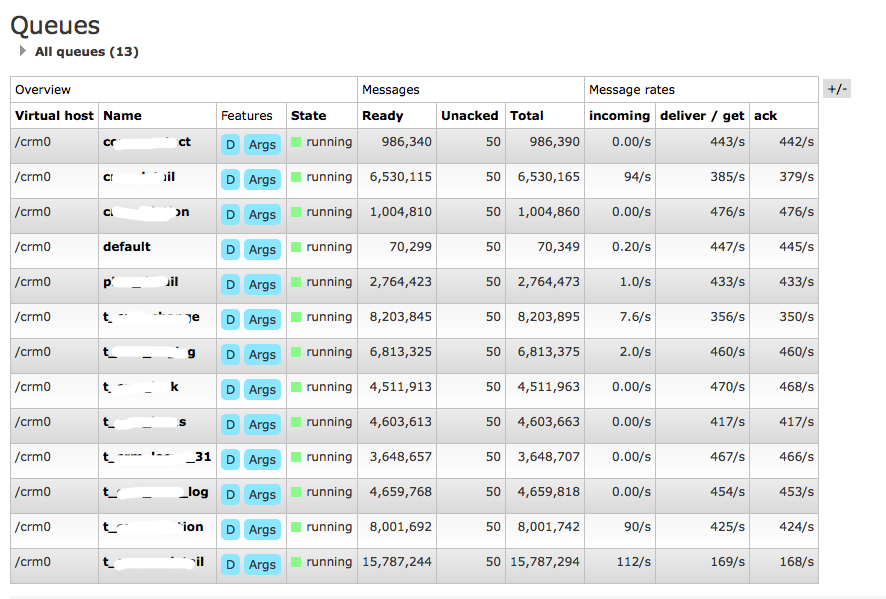The width and height of the screenshot is (886, 599).
Task: Toggle column display with +/- button
Action: click(x=837, y=89)
